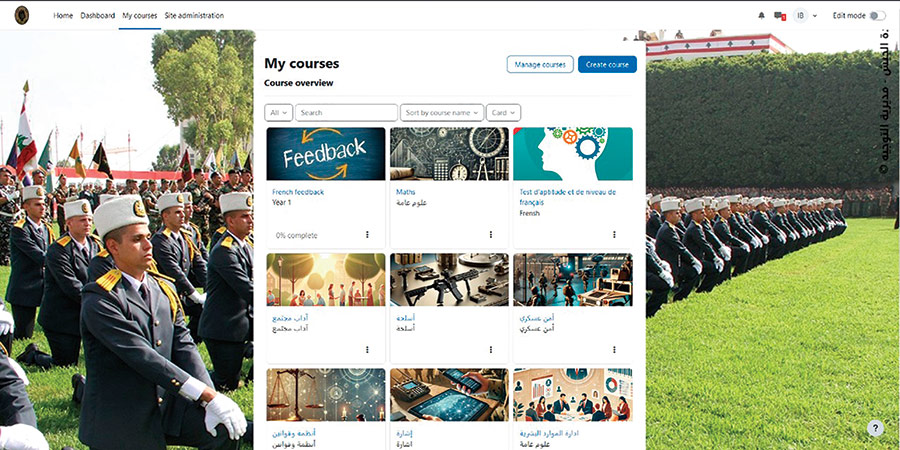Open three-dot menu on آداب مجتمع card
900x450 pixels.
[x=367, y=350]
